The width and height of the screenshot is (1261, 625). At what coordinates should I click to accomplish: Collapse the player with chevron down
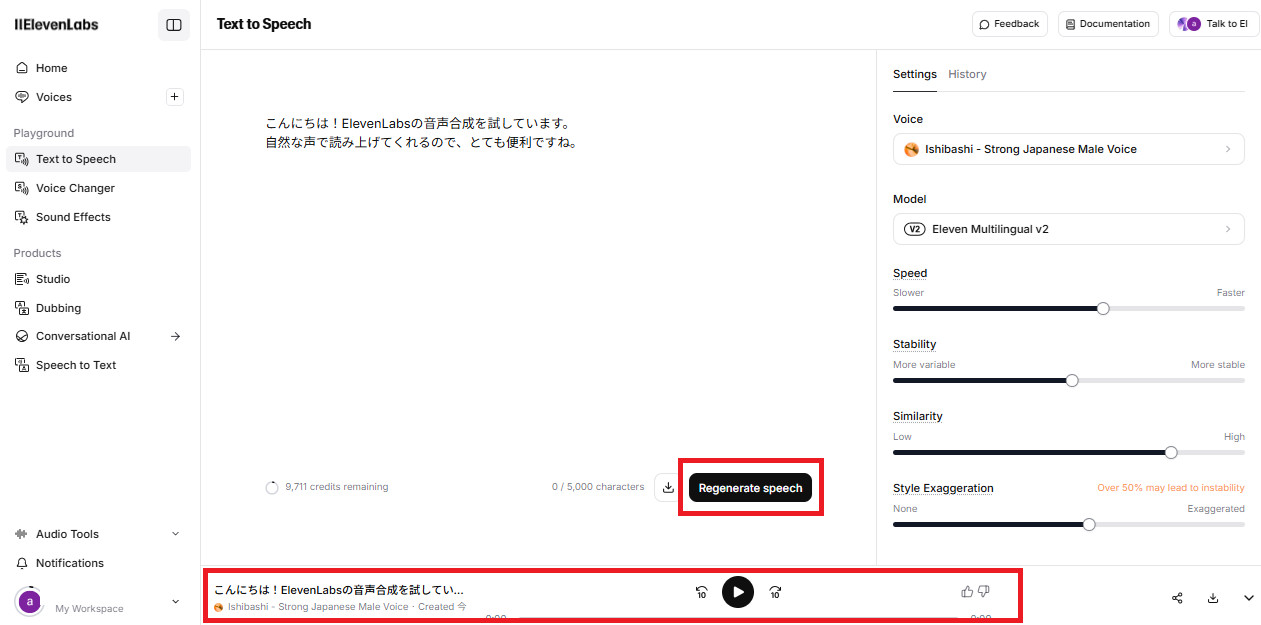tap(1249, 598)
